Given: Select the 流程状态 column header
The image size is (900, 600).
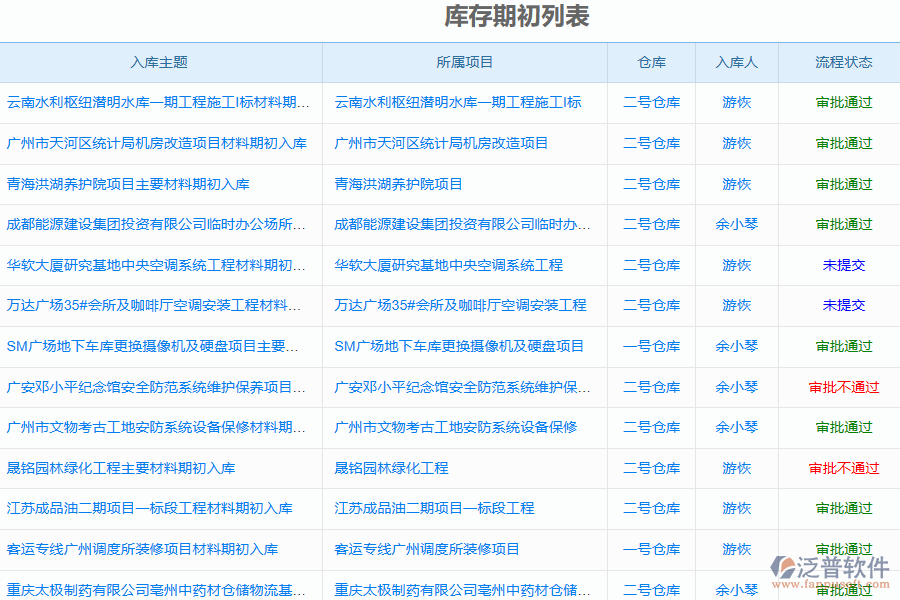Looking at the screenshot, I should pos(839,62).
